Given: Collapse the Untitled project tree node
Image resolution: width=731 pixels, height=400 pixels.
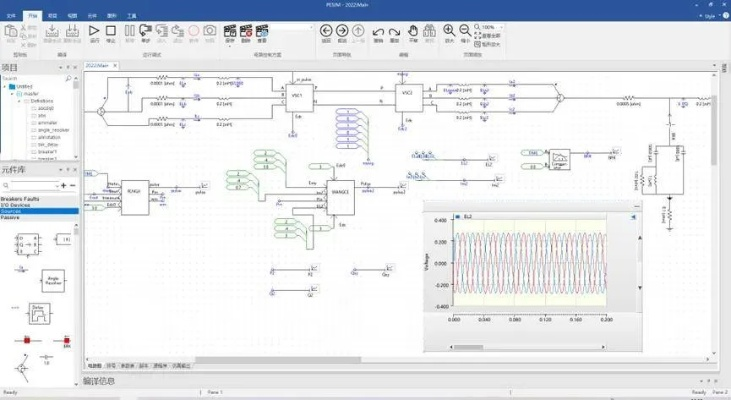Looking at the screenshot, I should pos(6,87).
